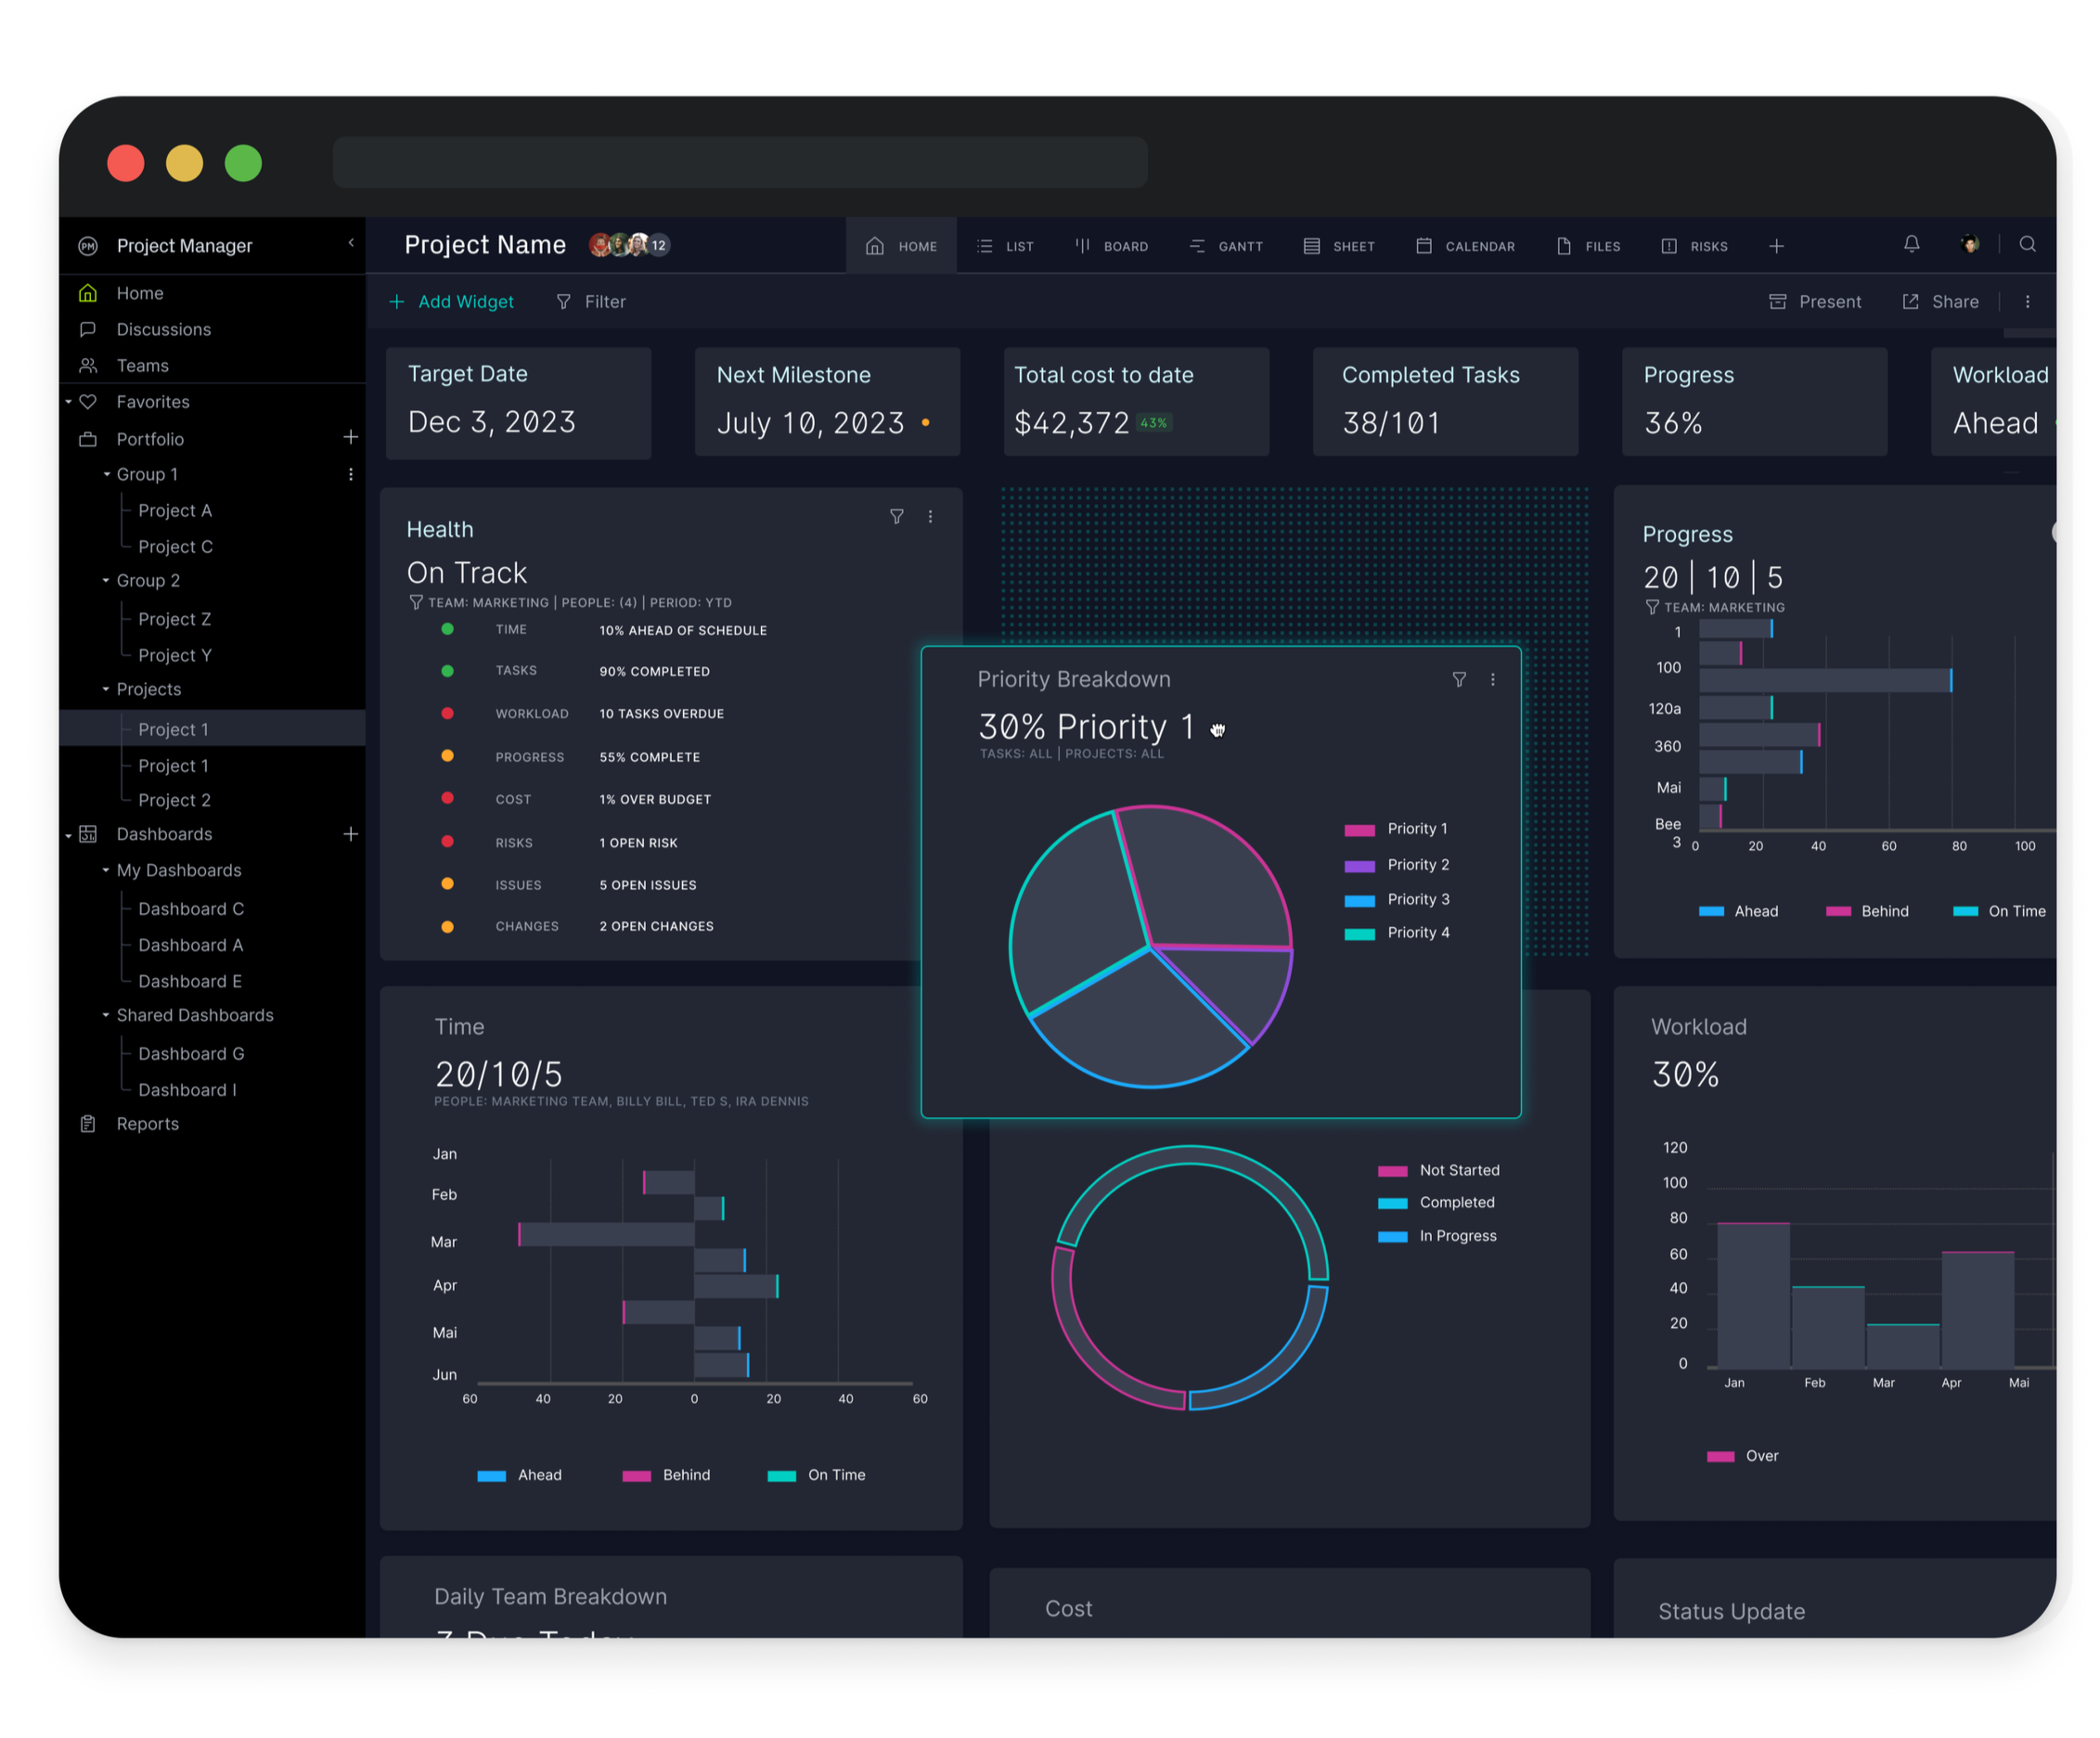
Task: Click the Priority Breakdown filter icon
Action: click(1459, 679)
